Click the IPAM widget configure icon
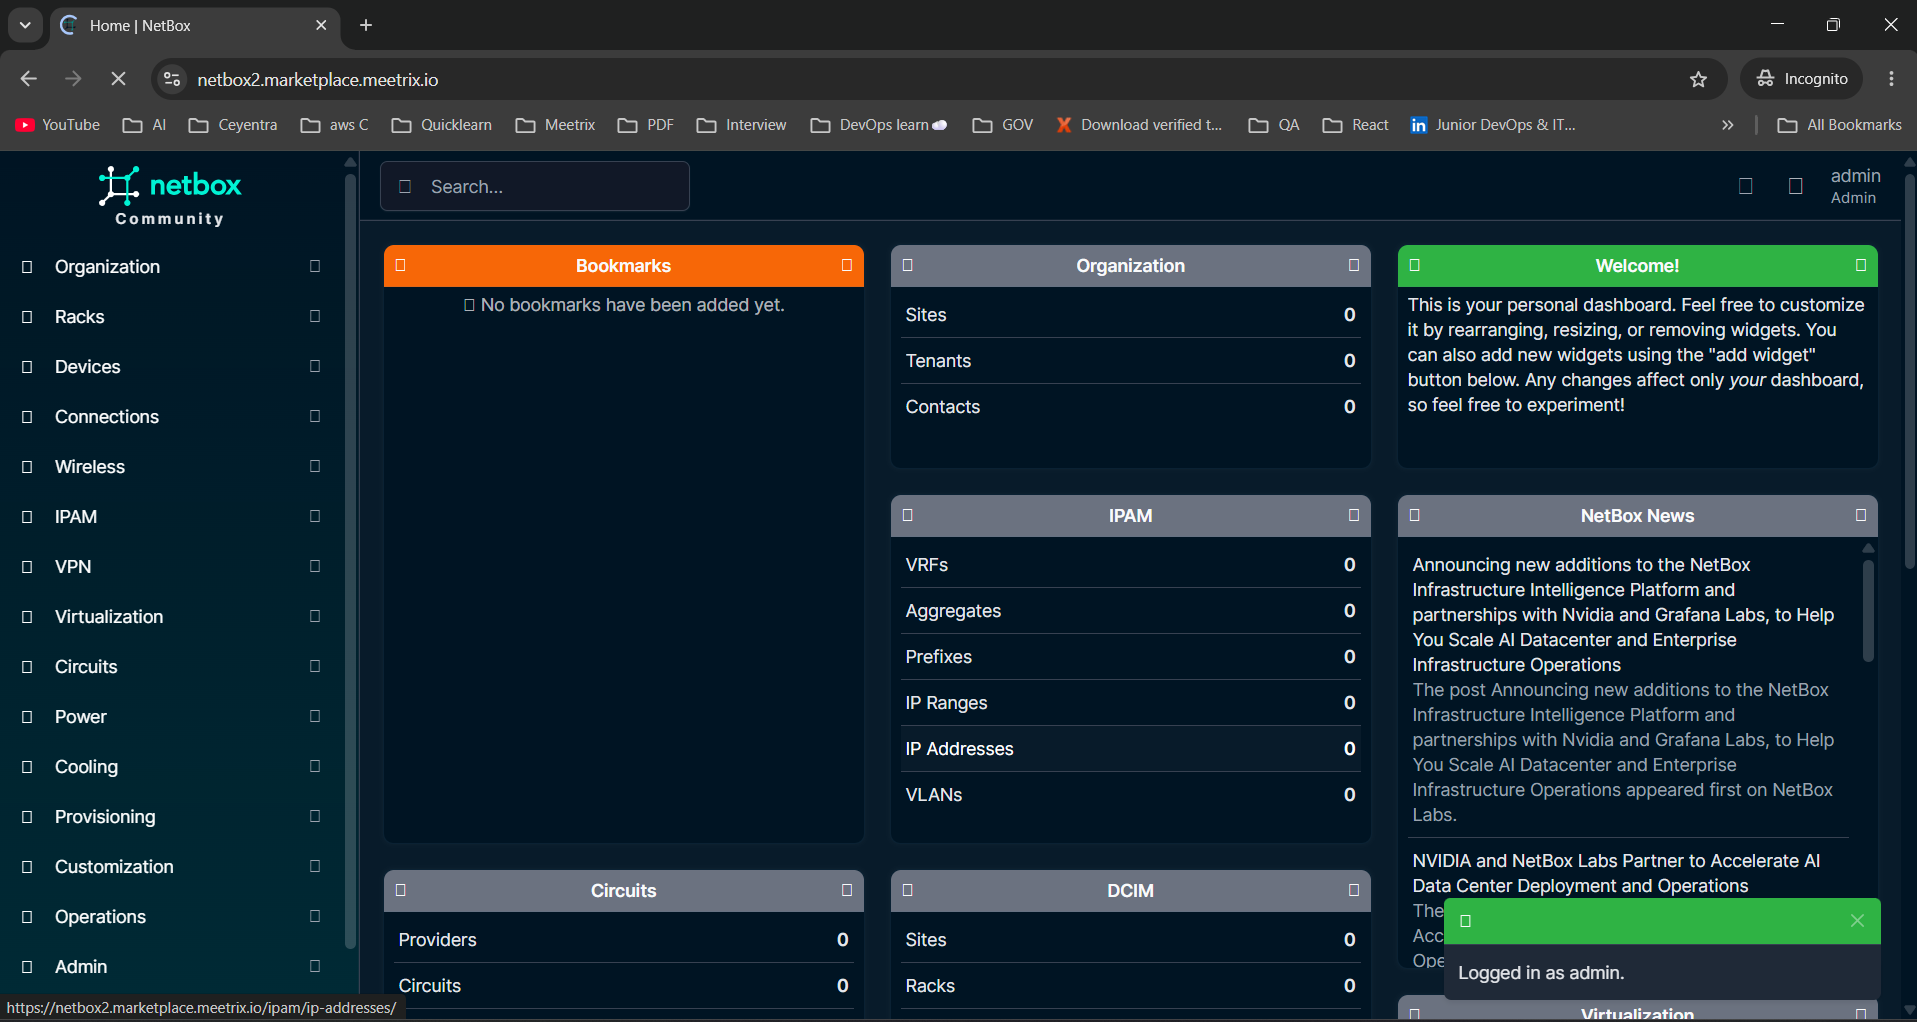This screenshot has width=1917, height=1022. coord(908,515)
